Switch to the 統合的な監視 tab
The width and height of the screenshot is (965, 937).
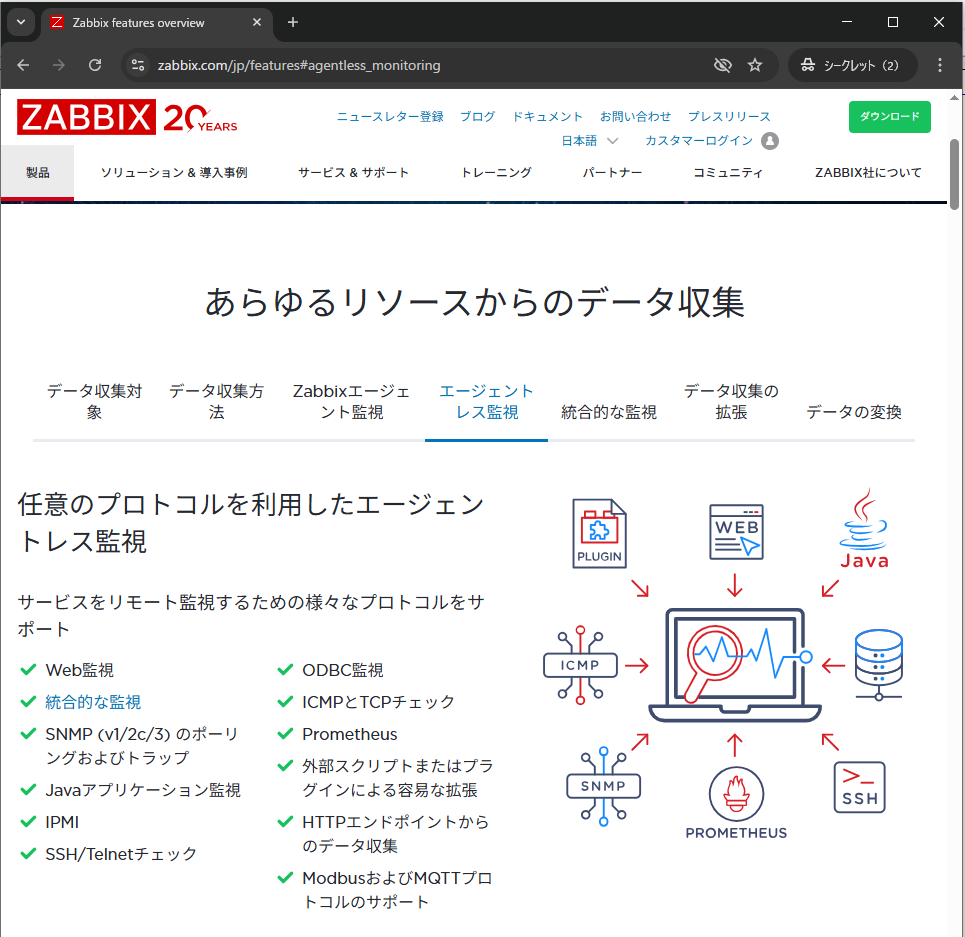(609, 412)
